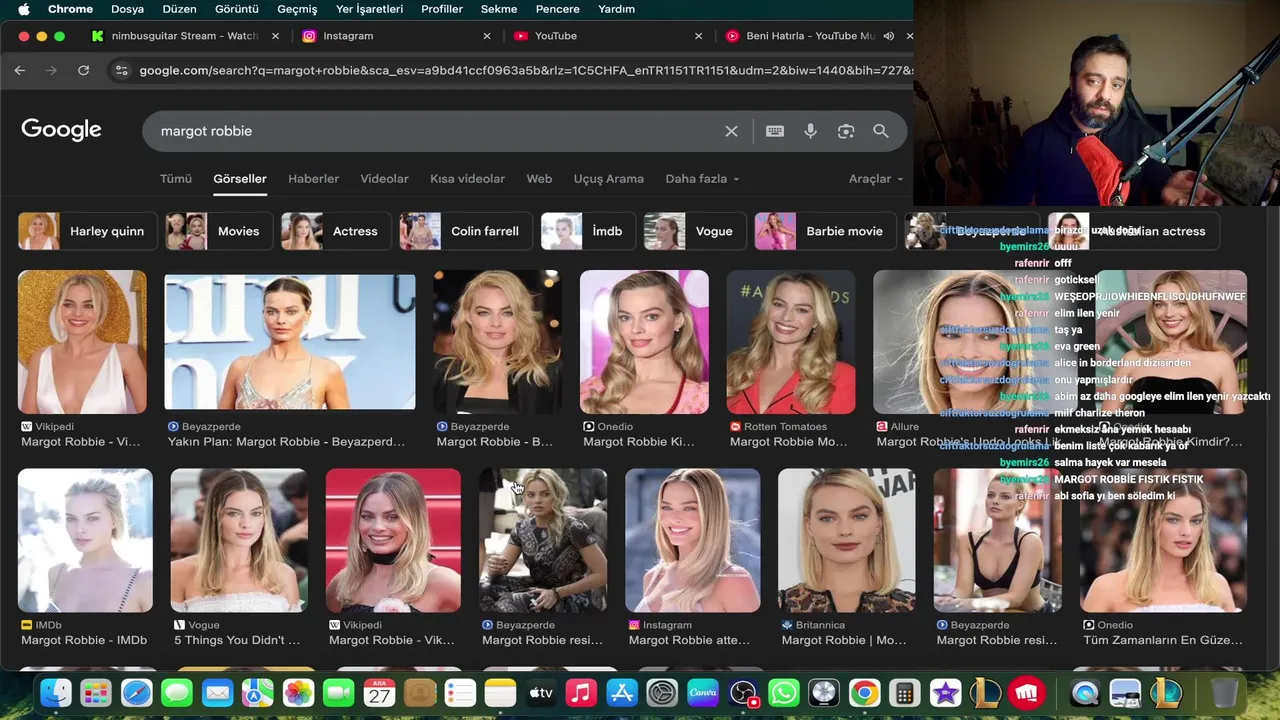This screenshot has height=720, width=1280.
Task: Open iMovie from the dock
Action: coord(945,692)
